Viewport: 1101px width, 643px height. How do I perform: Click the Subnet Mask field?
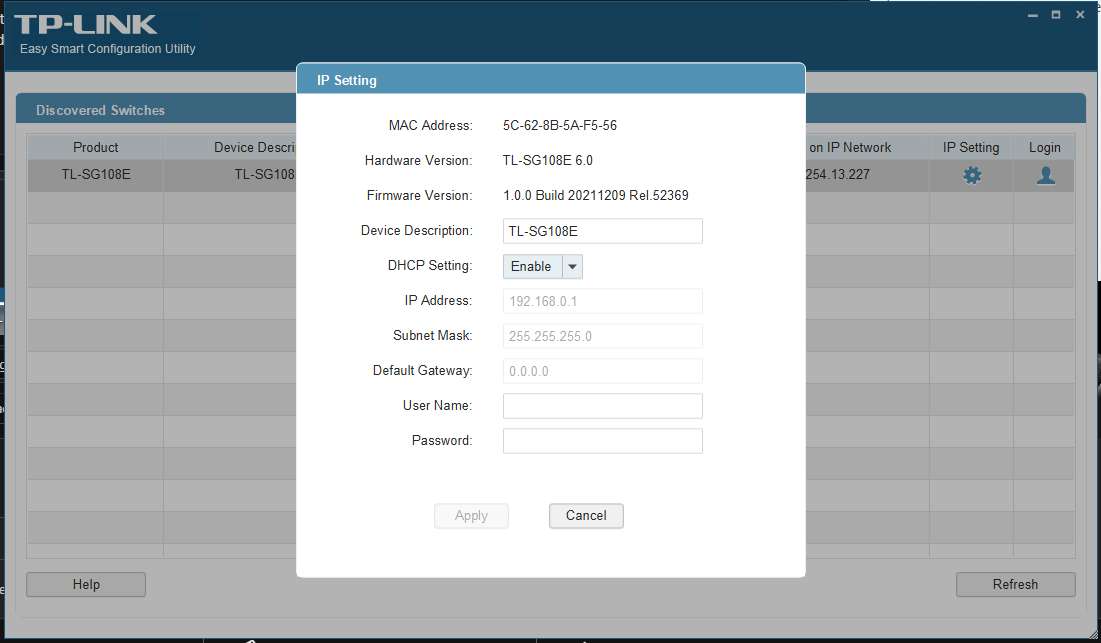click(x=602, y=336)
